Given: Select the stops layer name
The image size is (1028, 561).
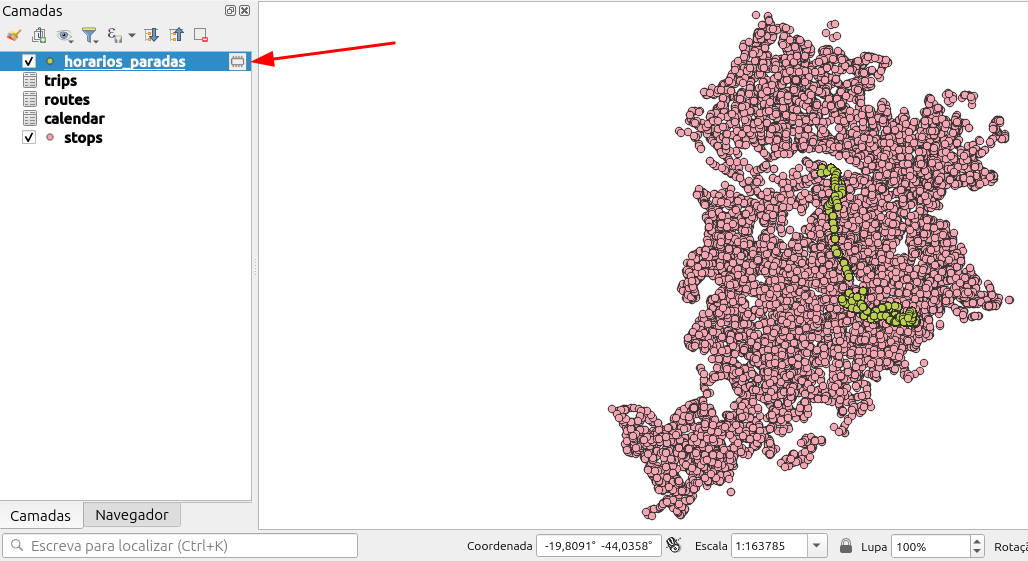Looking at the screenshot, I should click(x=83, y=138).
